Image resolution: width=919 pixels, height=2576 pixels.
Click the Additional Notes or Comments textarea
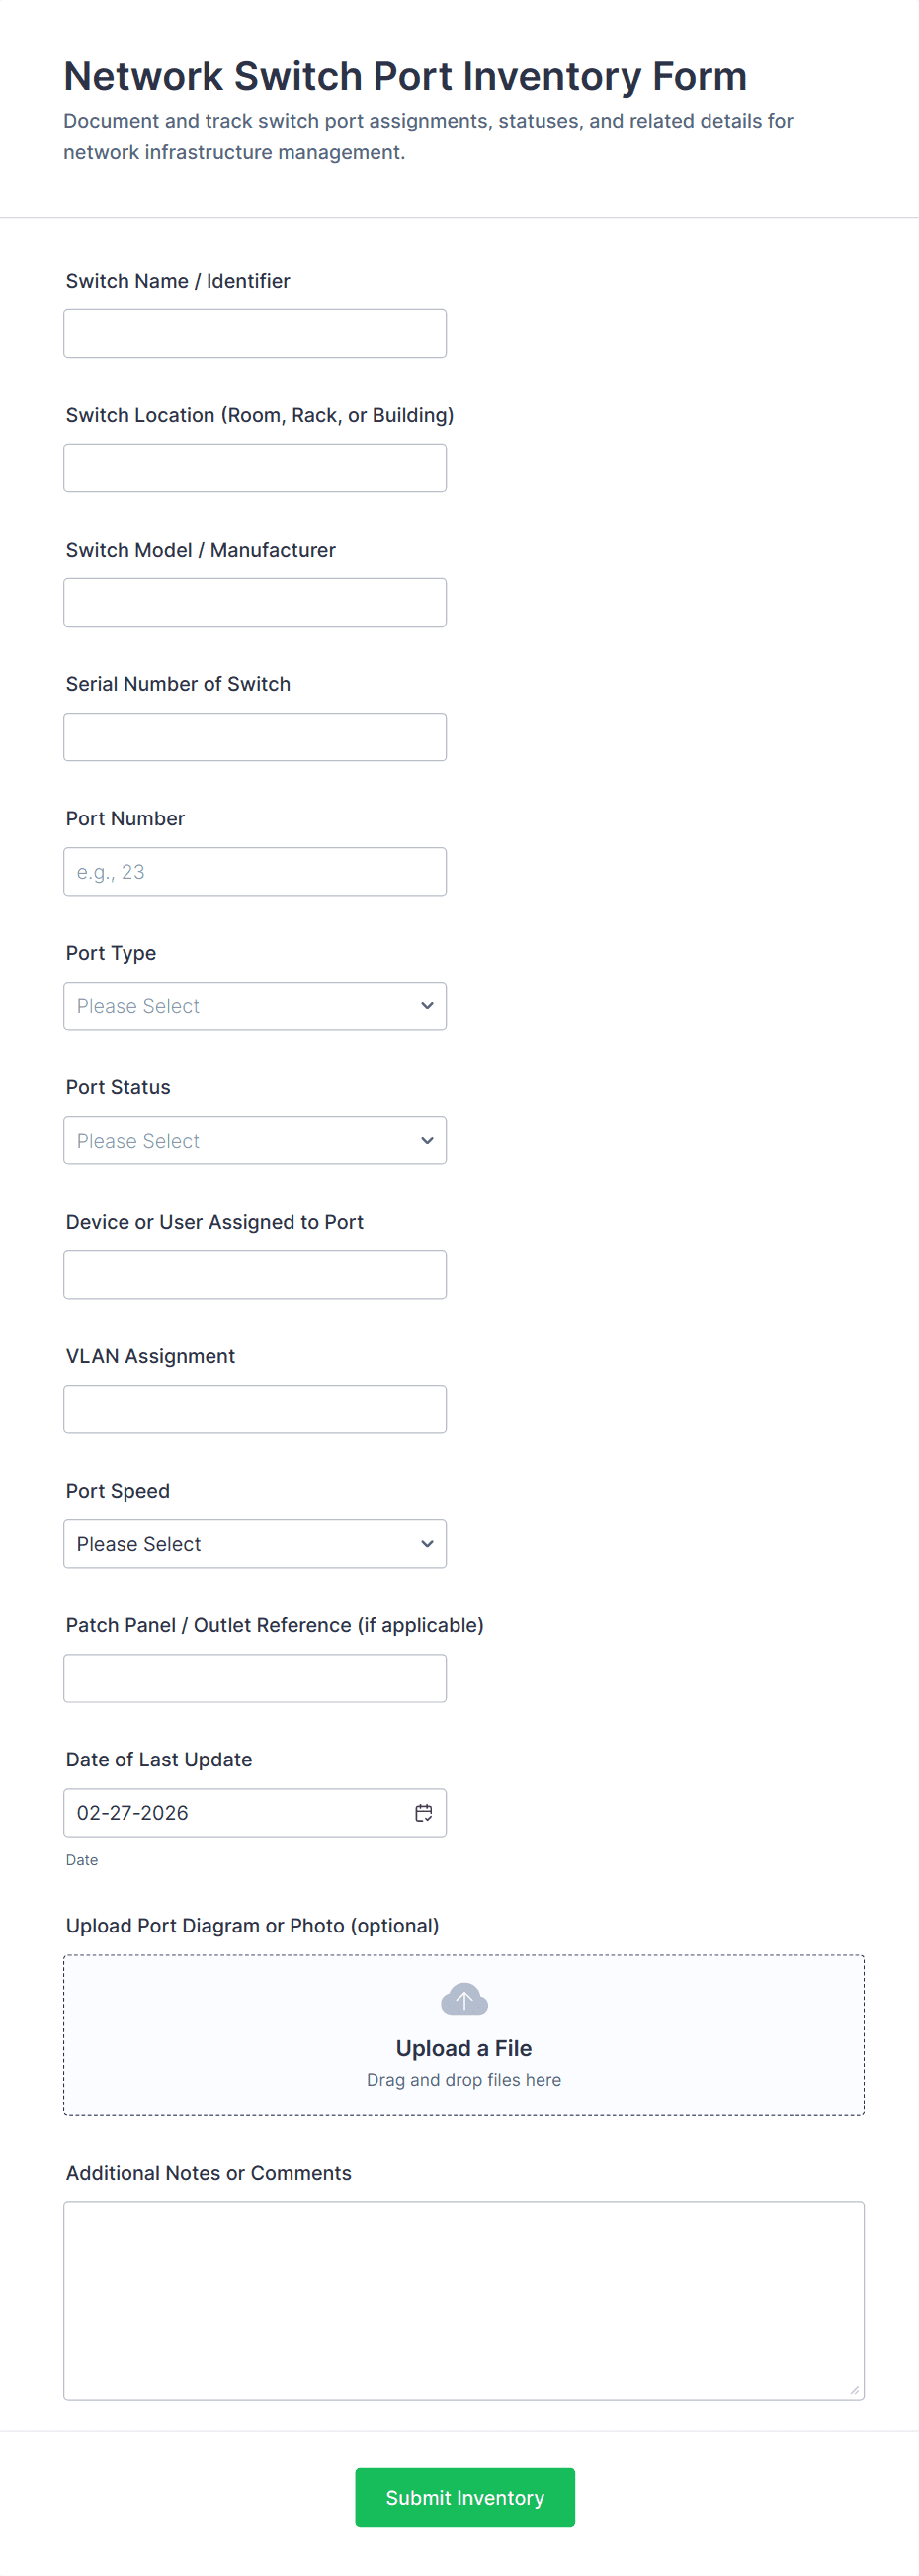464,2300
